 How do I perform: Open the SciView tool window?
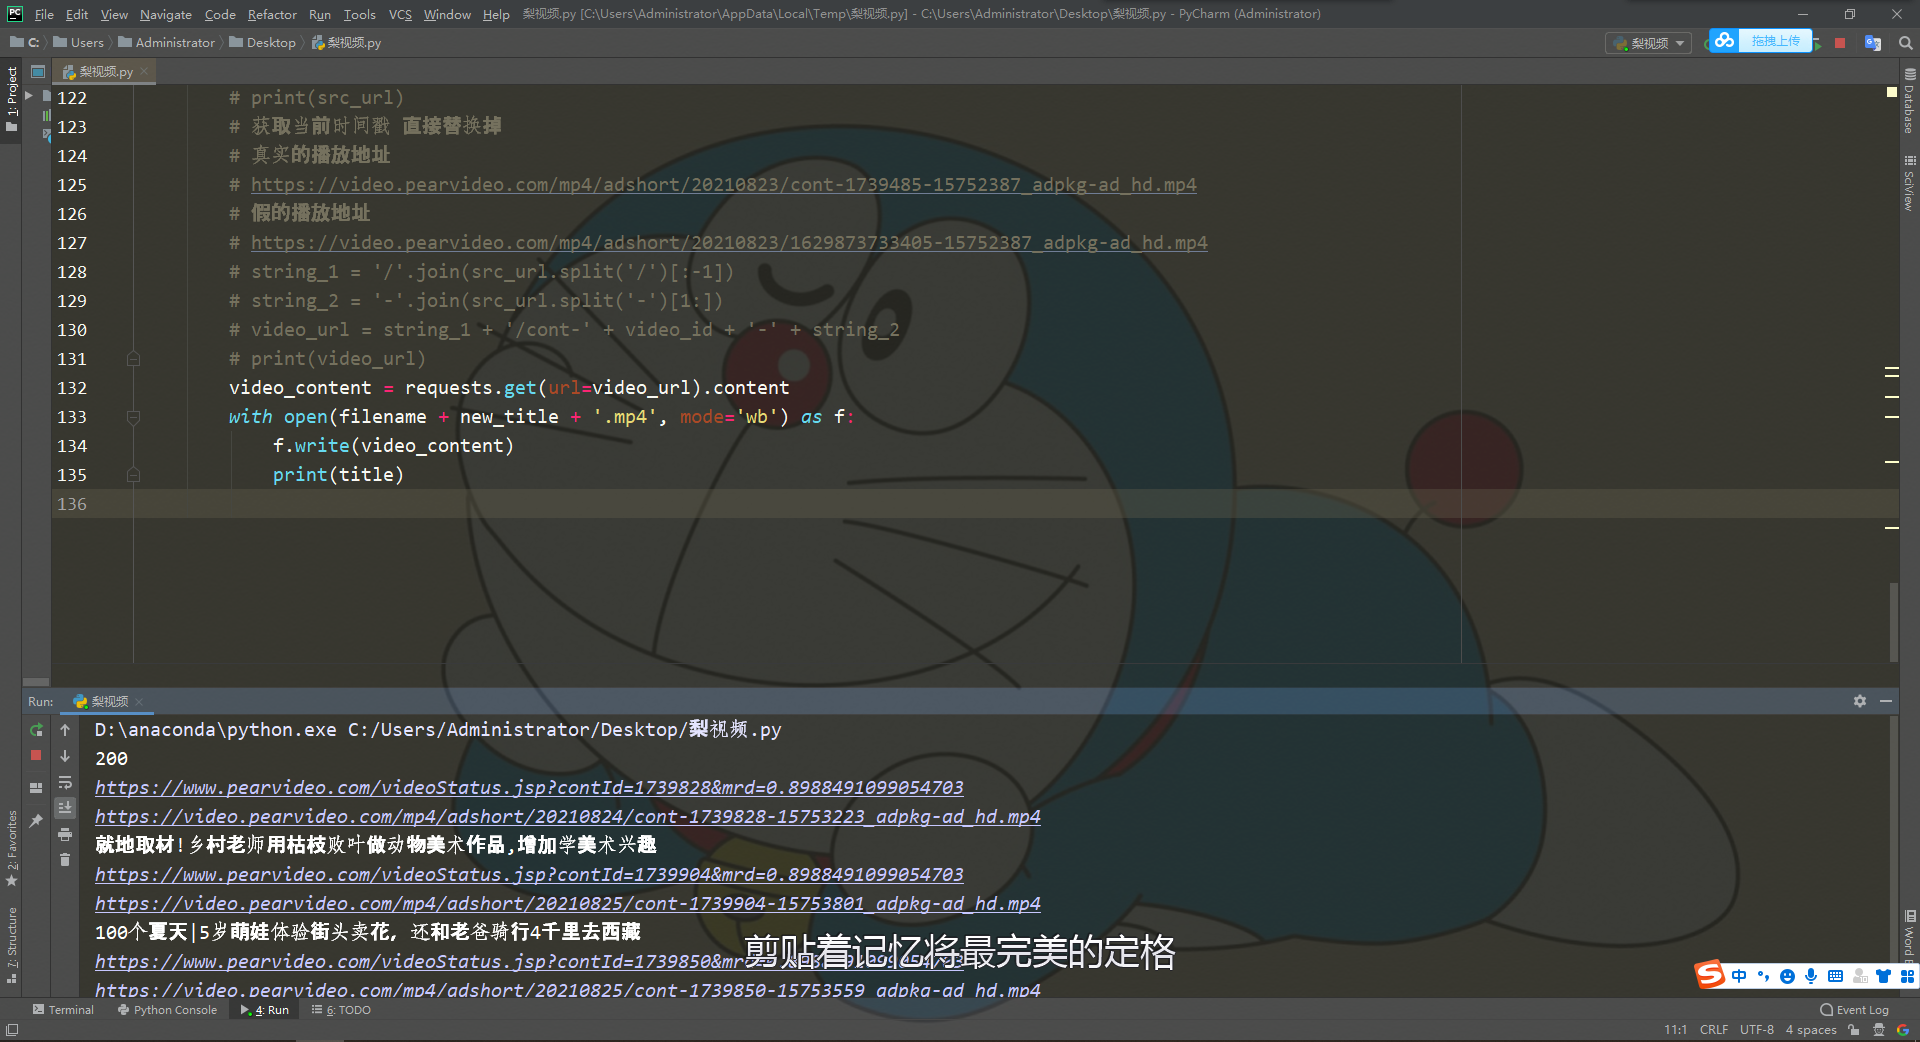[1909, 183]
